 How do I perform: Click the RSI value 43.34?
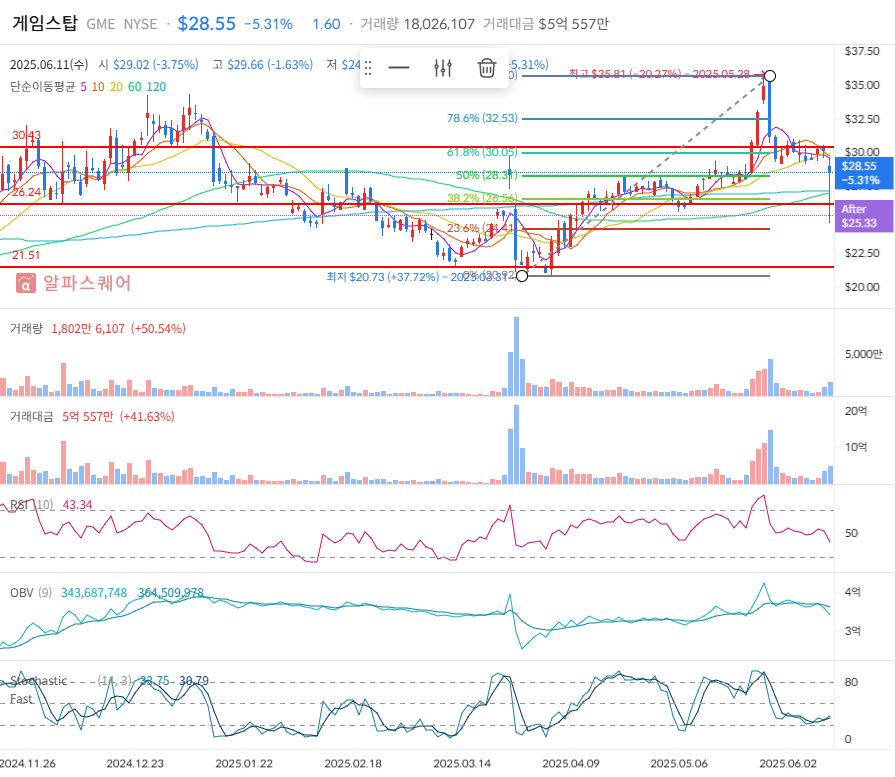click(x=77, y=505)
